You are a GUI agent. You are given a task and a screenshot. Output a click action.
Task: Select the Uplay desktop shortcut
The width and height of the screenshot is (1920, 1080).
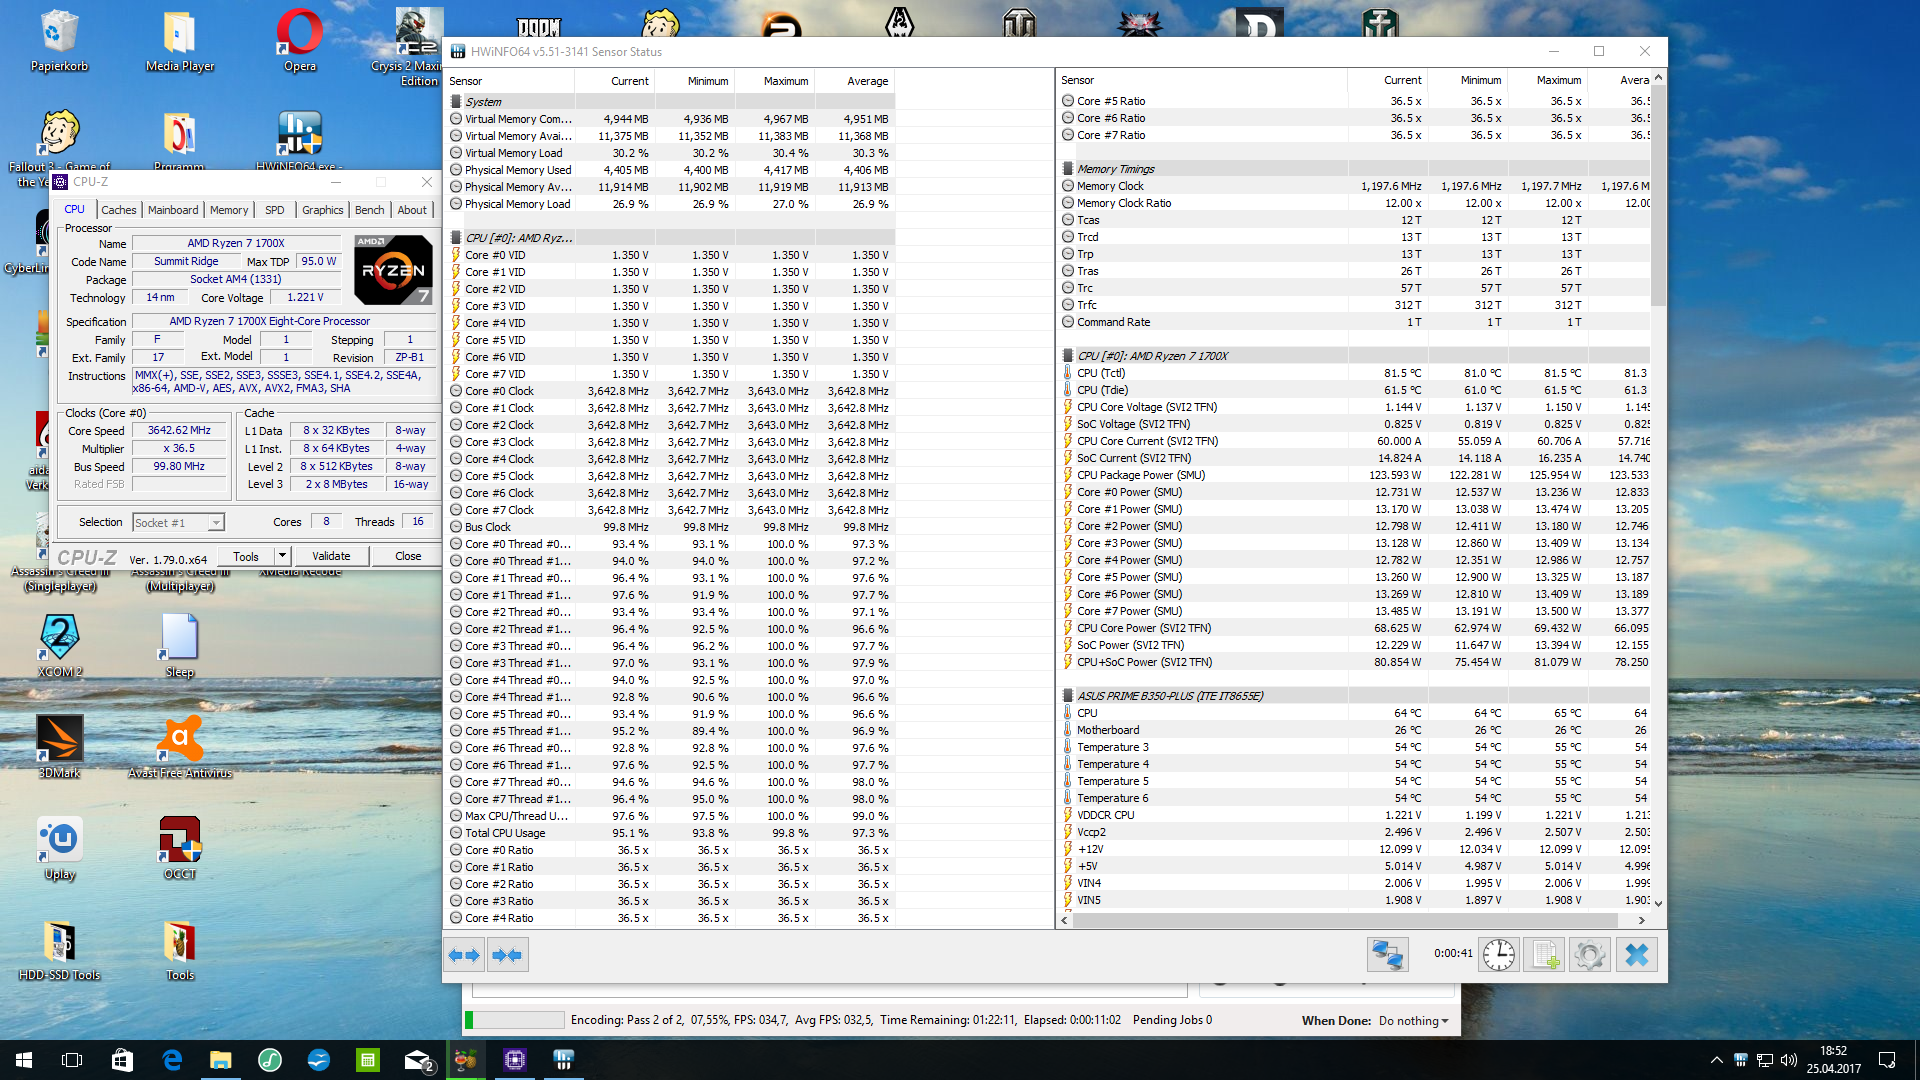pyautogui.click(x=60, y=848)
